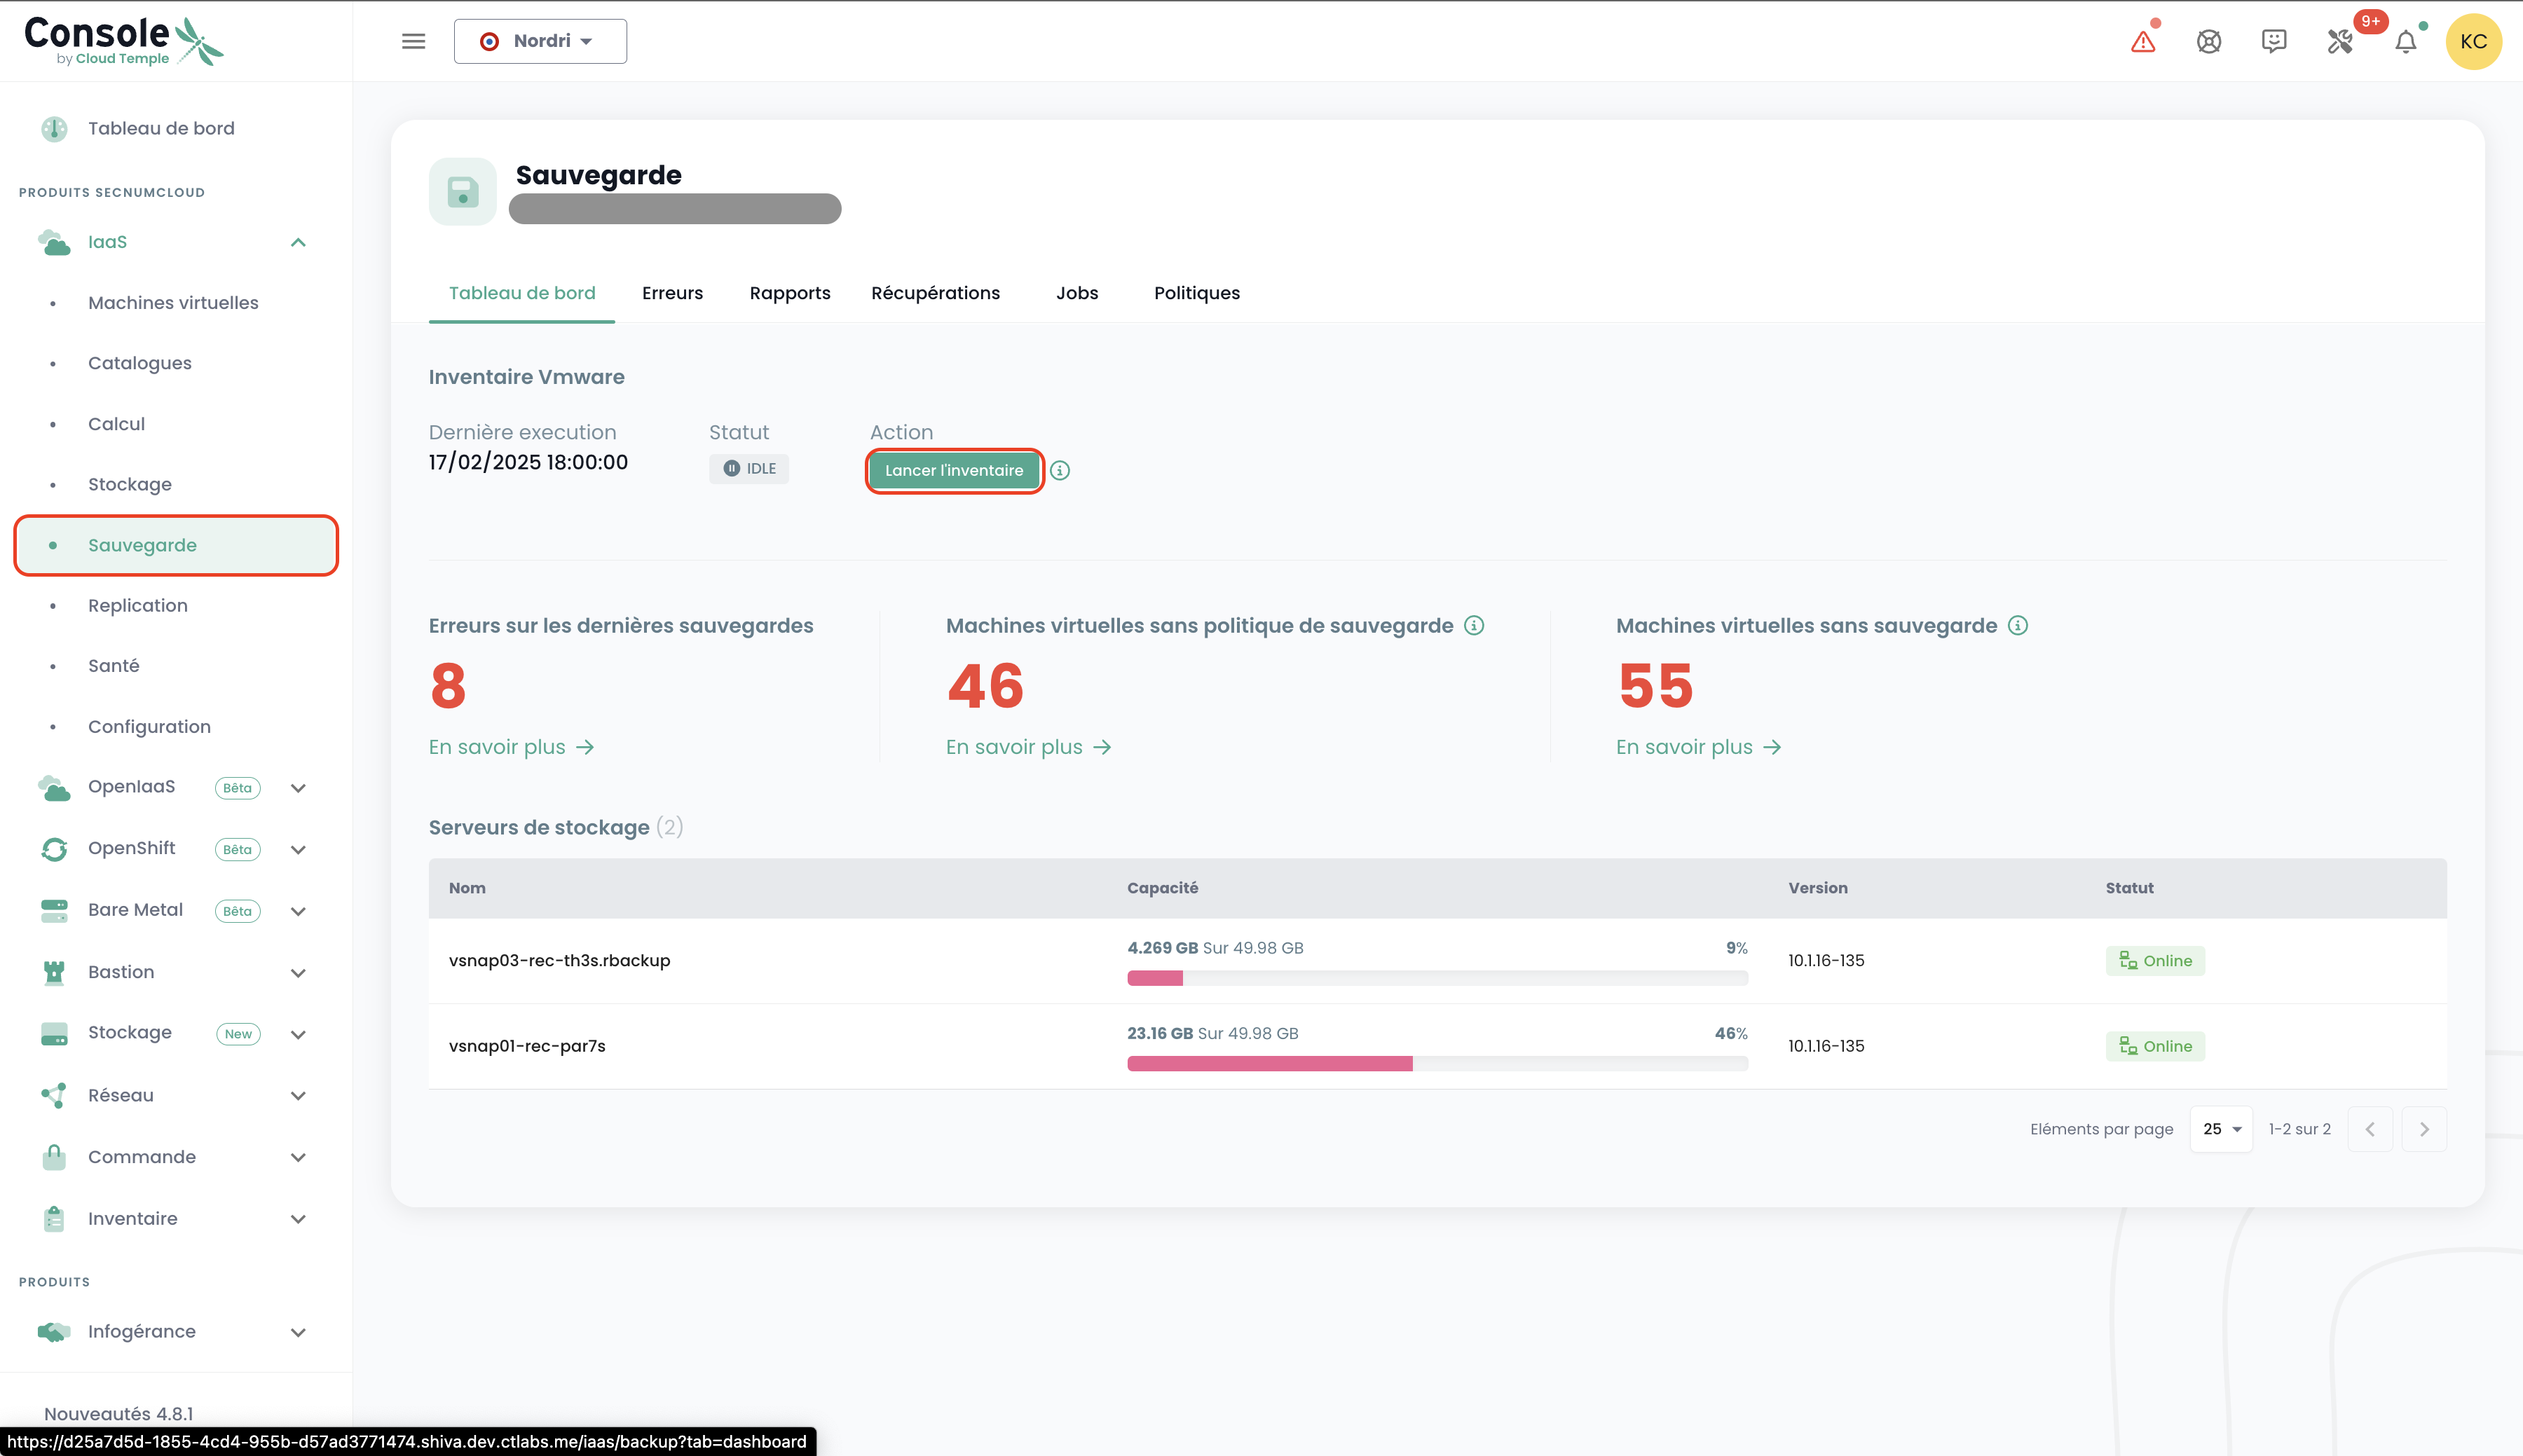The image size is (2523, 1456).
Task: Open the Nordri tenant dropdown
Action: [540, 42]
